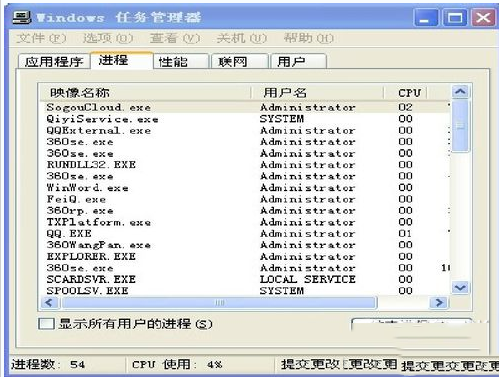The width and height of the screenshot is (499, 377).
Task: Click SYSTEM user of QiyiService.exe
Action: (x=282, y=119)
